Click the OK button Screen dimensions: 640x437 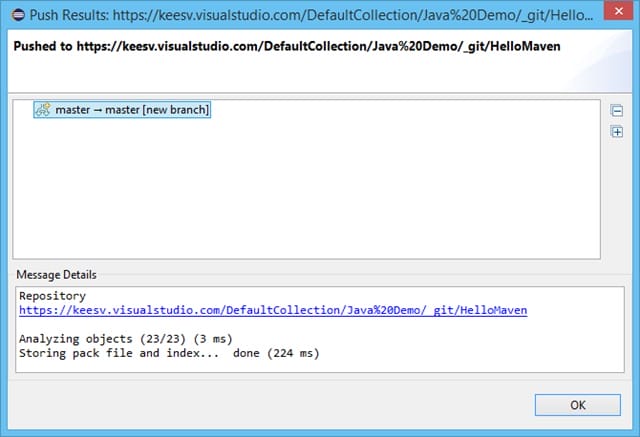(578, 405)
